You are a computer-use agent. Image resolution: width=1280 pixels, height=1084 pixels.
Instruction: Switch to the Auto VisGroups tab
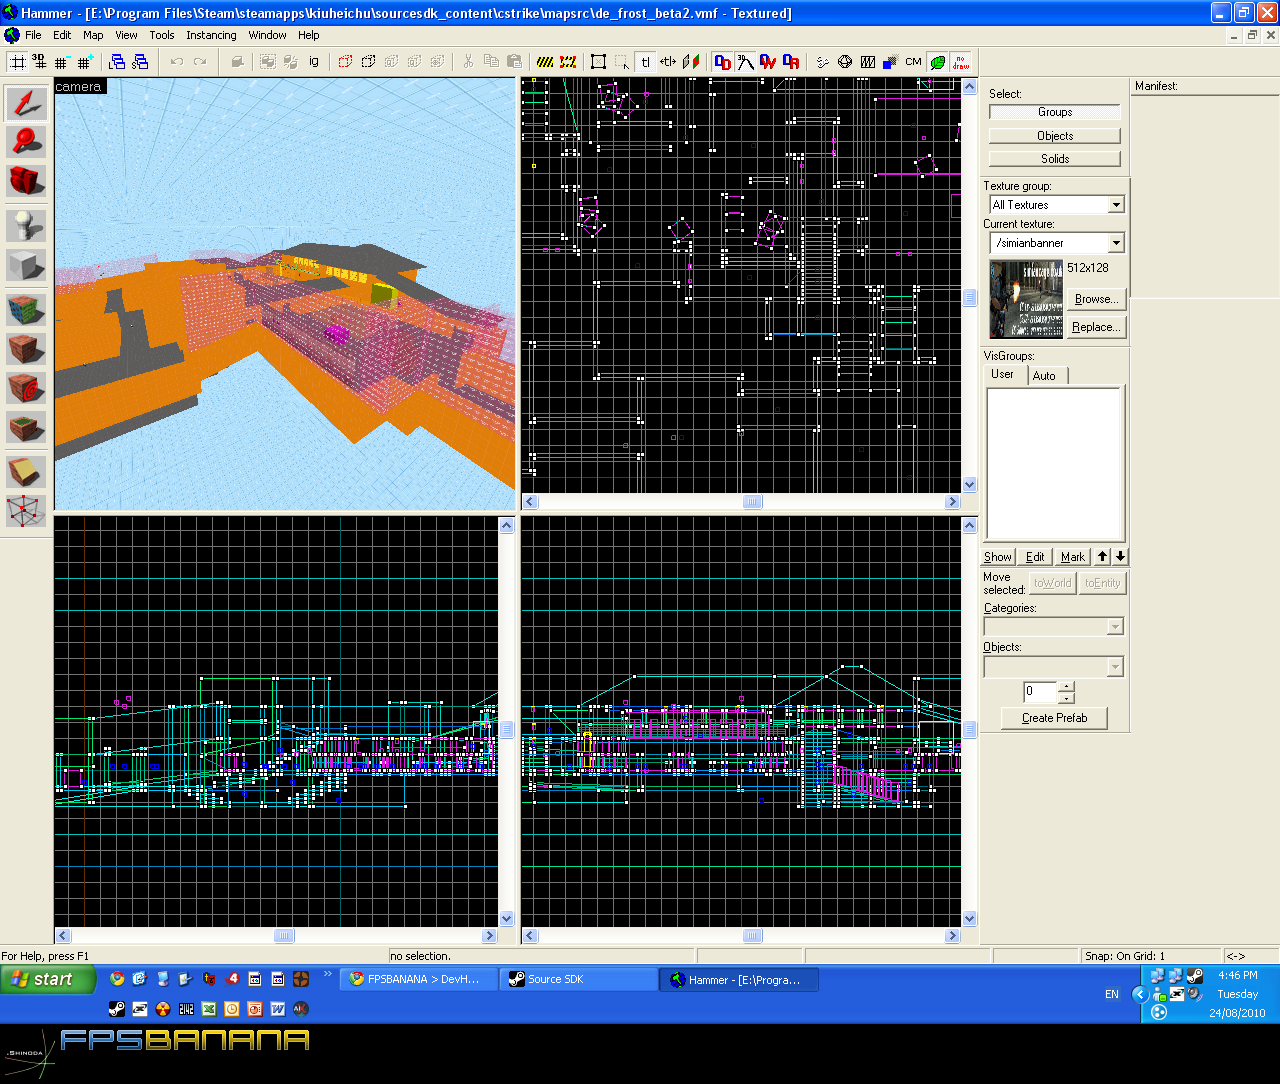tap(1044, 376)
